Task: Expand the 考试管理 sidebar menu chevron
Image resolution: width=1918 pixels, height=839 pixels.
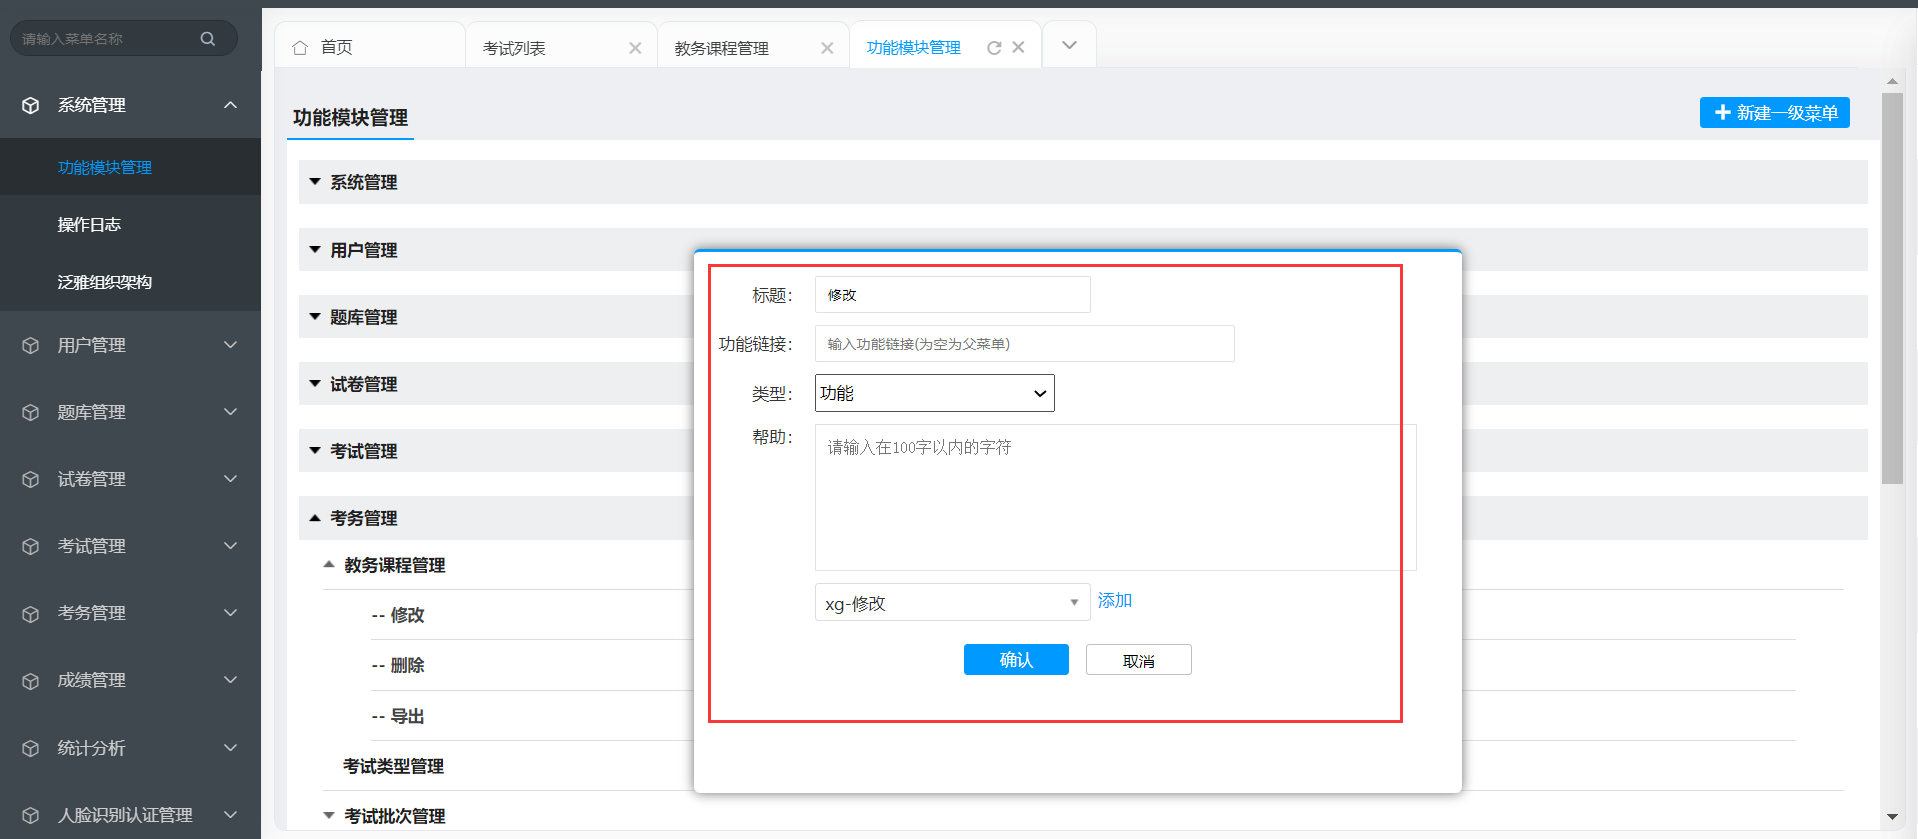Action: pyautogui.click(x=231, y=546)
